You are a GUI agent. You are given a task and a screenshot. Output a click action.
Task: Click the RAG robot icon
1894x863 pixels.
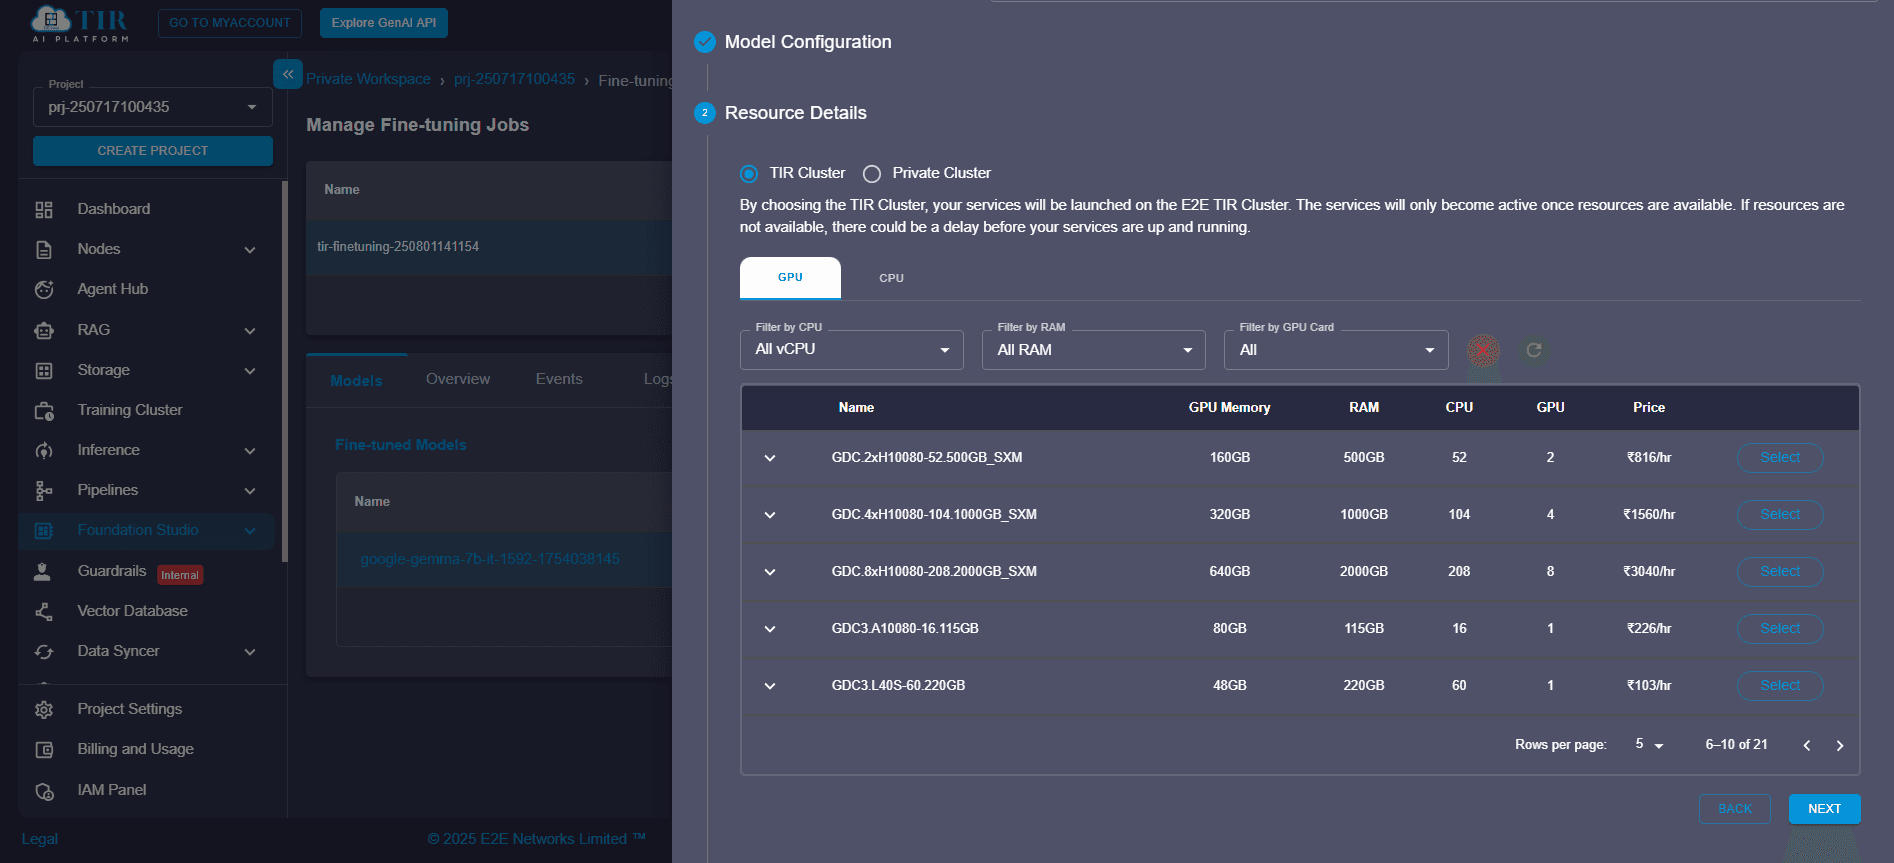[44, 330]
